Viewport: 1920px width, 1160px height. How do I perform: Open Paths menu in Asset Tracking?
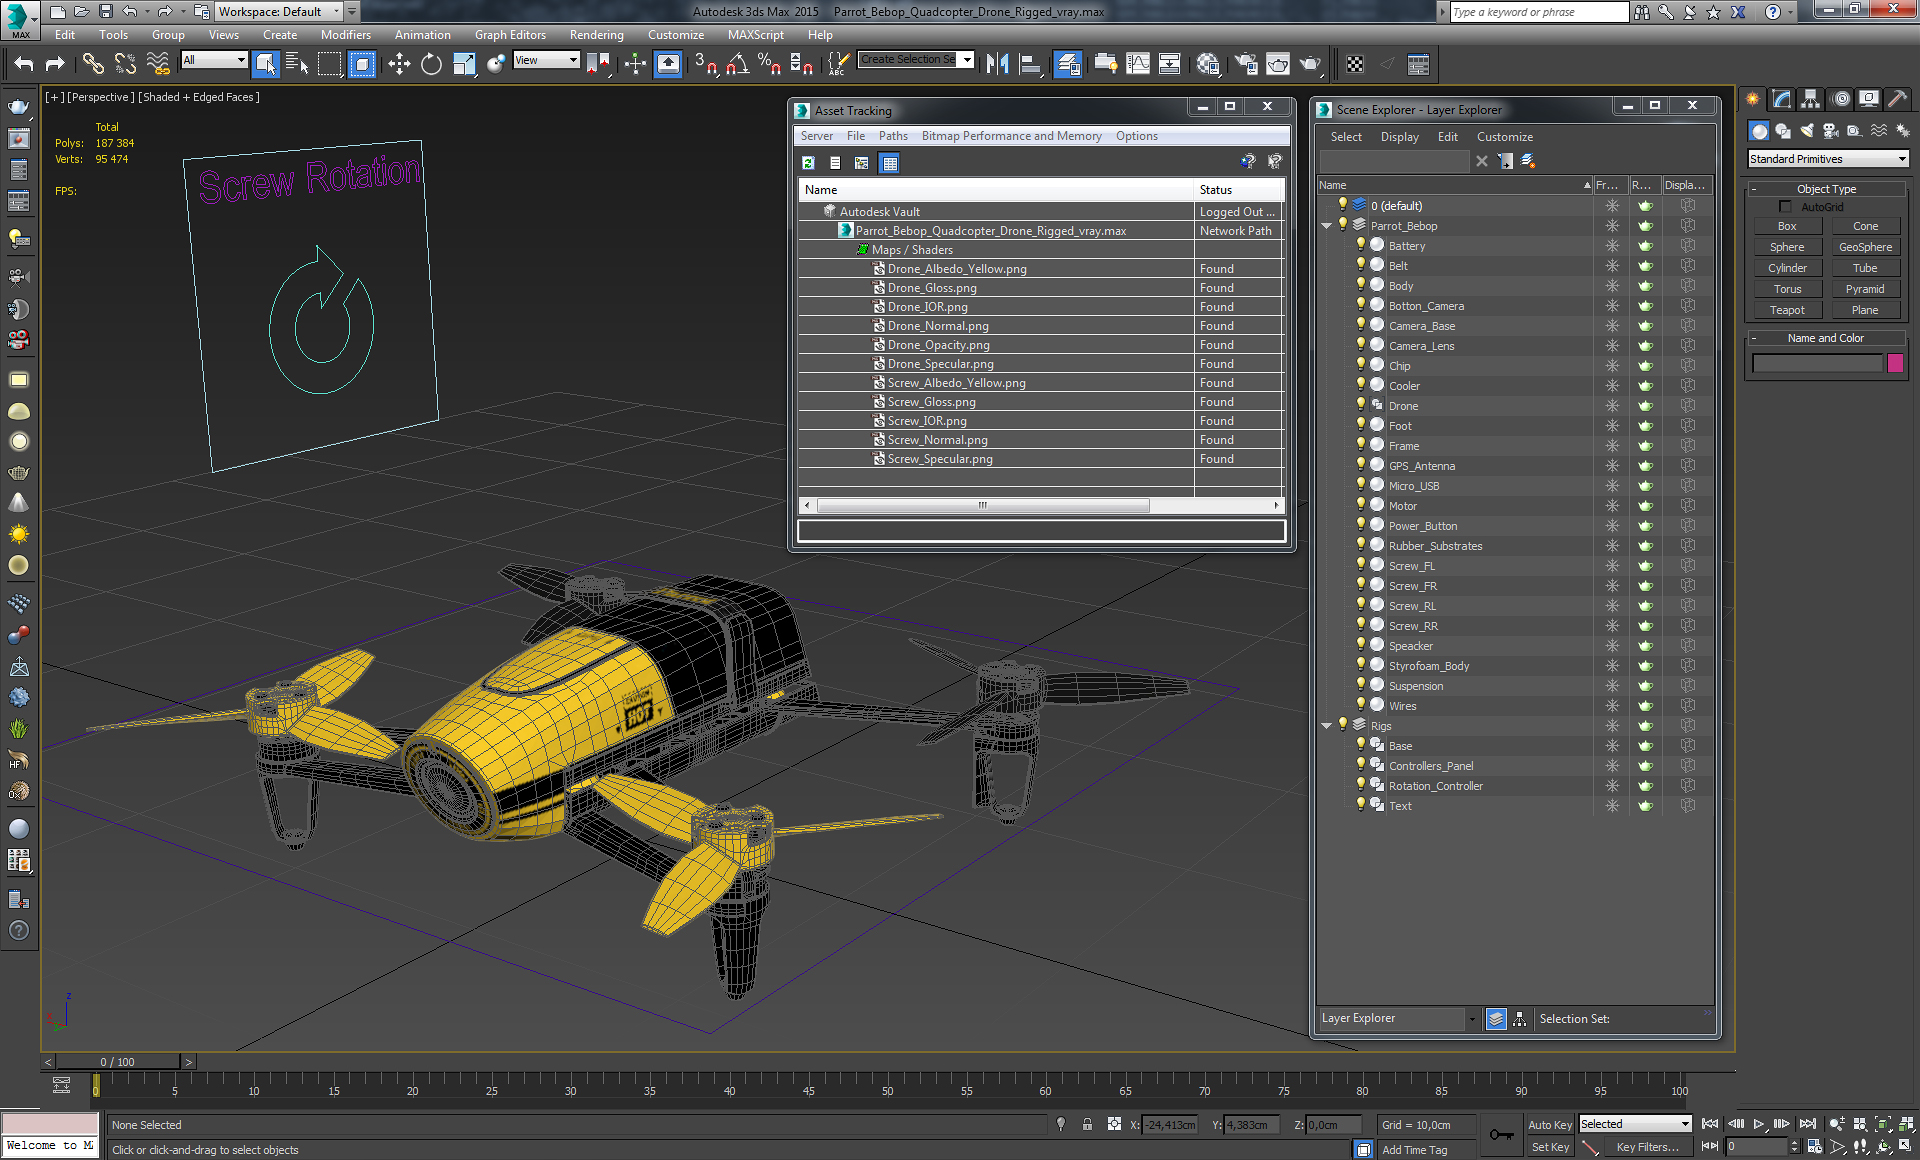coord(893,136)
